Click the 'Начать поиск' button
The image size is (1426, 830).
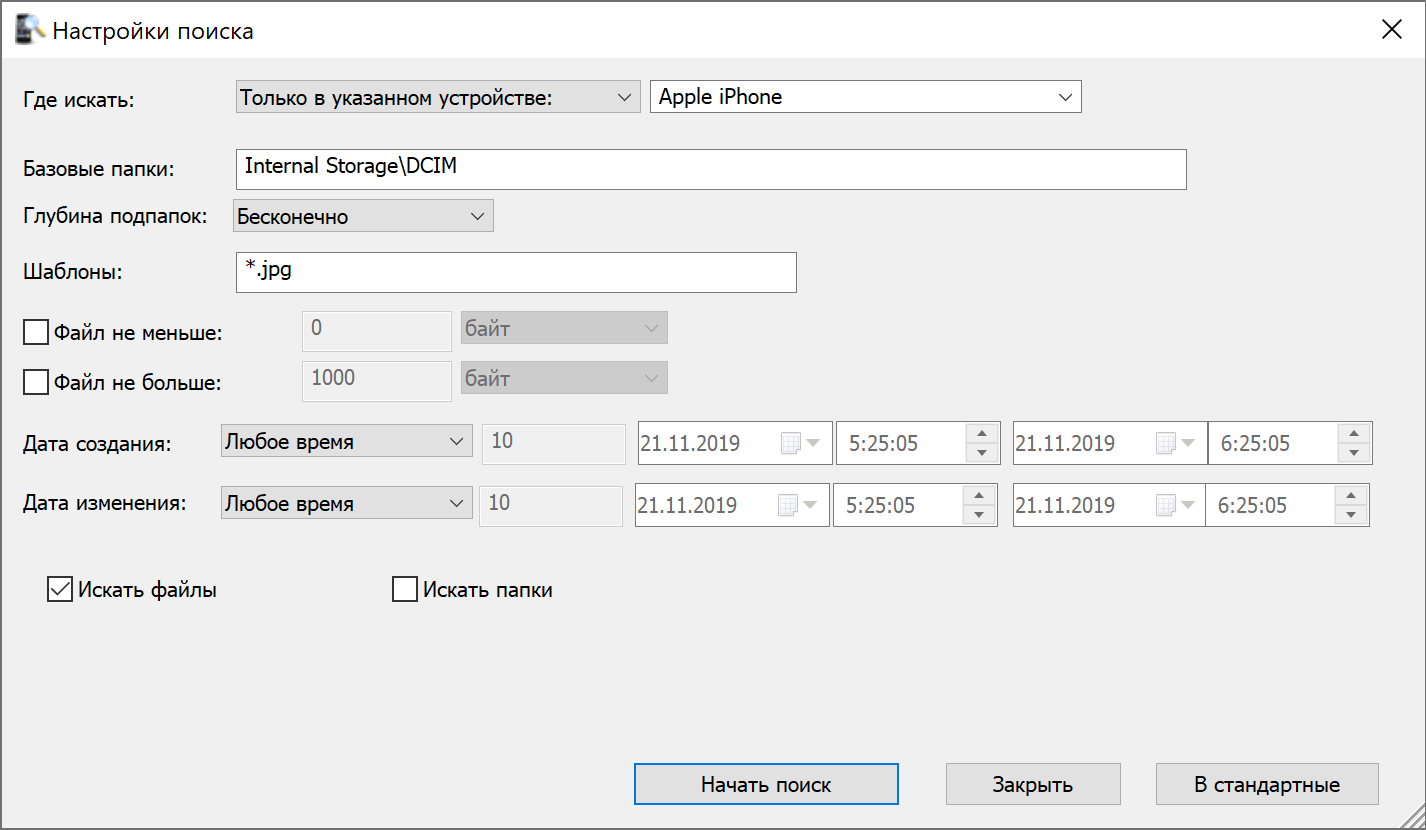point(765,784)
